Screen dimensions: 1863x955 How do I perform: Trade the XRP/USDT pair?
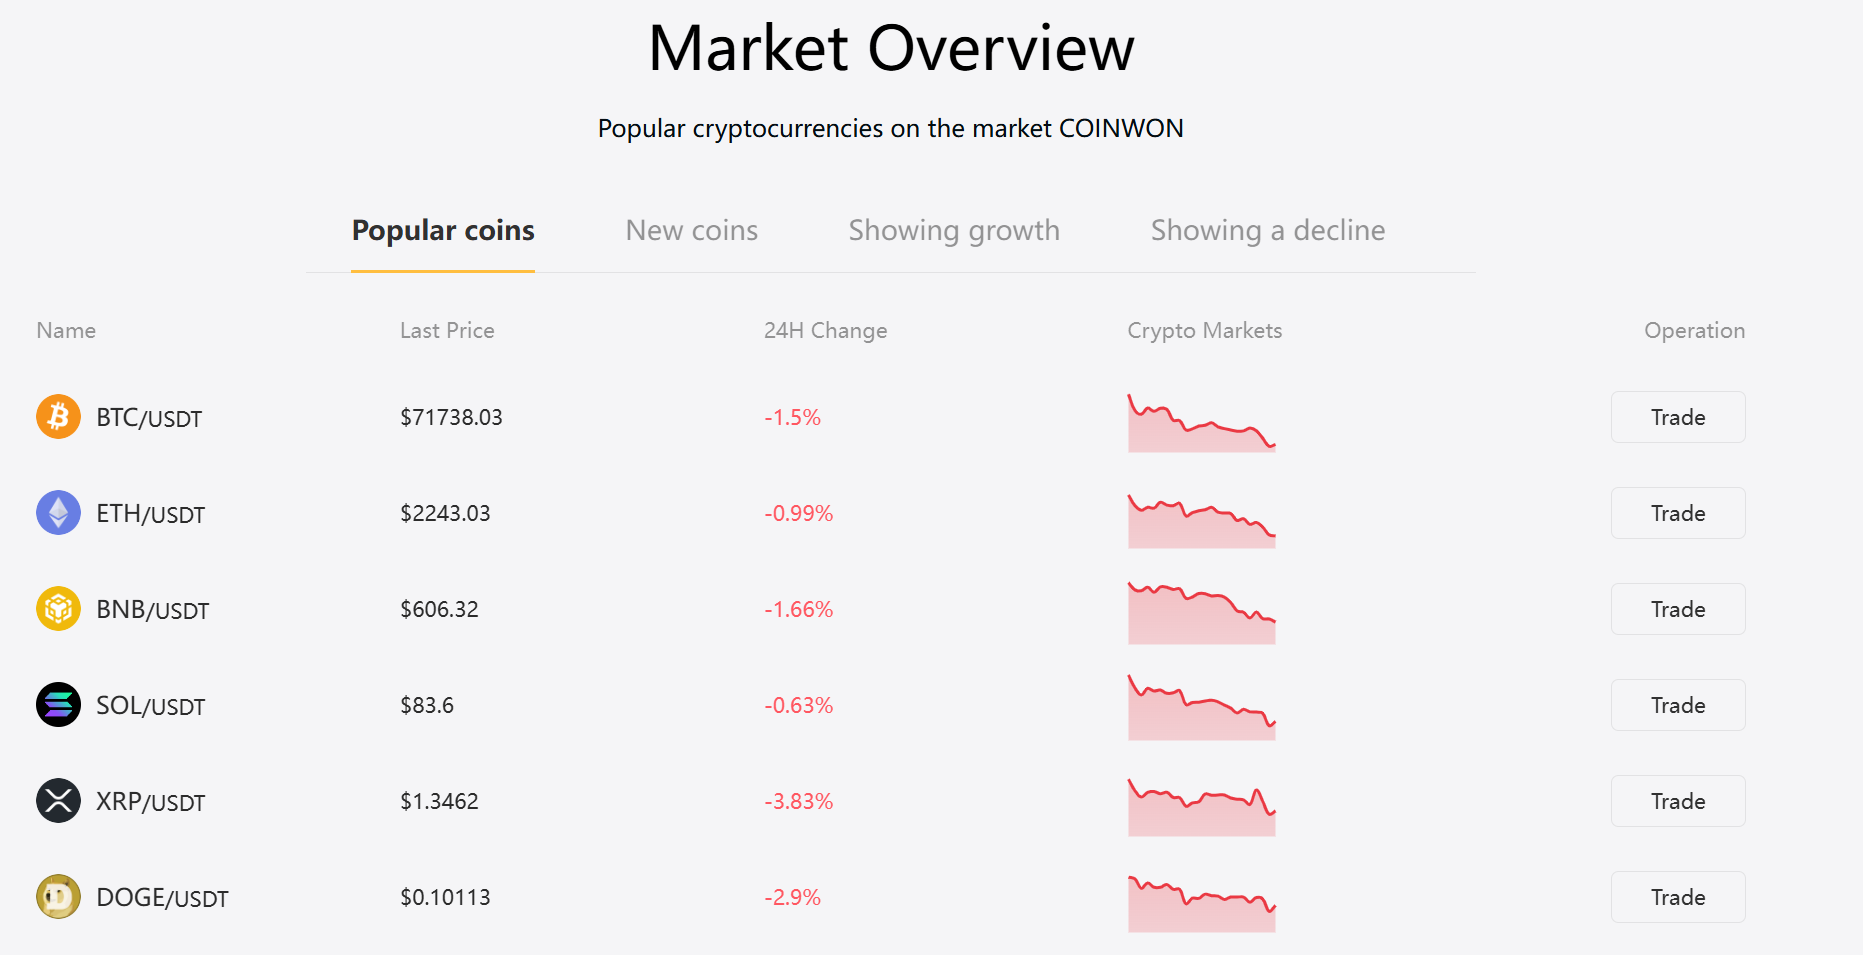pyautogui.click(x=1677, y=801)
